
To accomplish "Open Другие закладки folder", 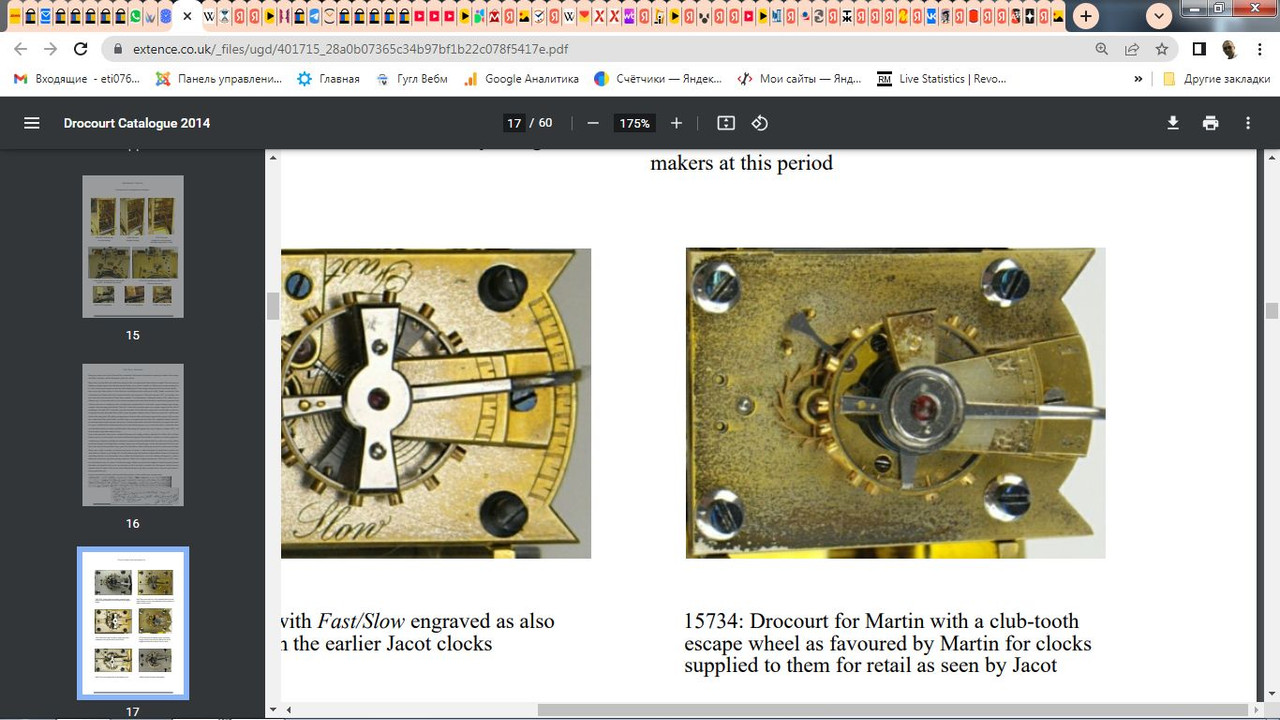I will [1215, 79].
